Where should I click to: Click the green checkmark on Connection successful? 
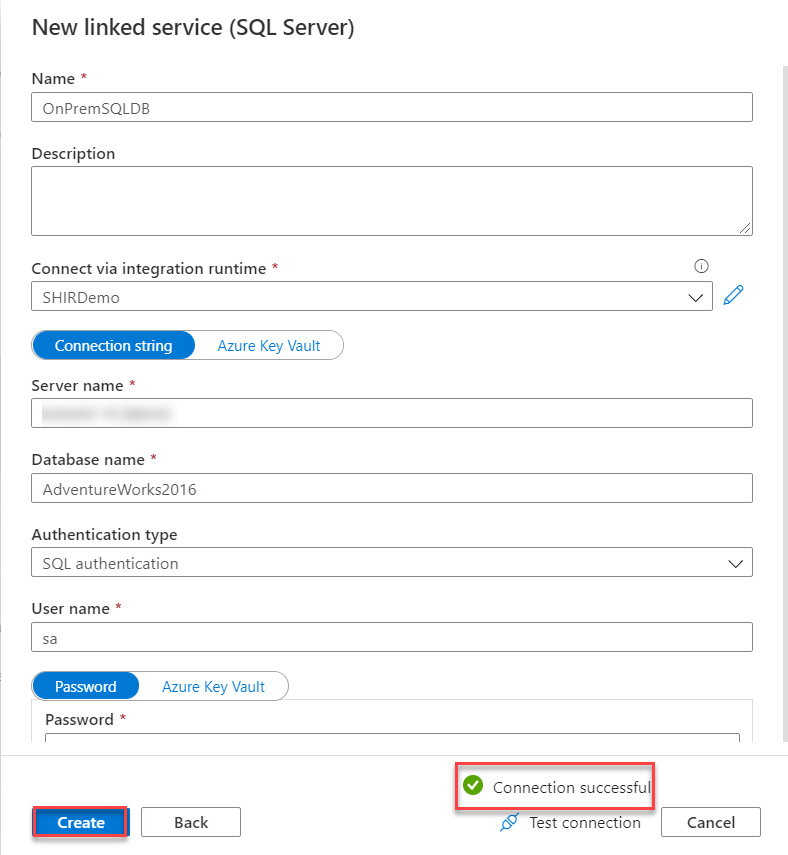click(472, 786)
